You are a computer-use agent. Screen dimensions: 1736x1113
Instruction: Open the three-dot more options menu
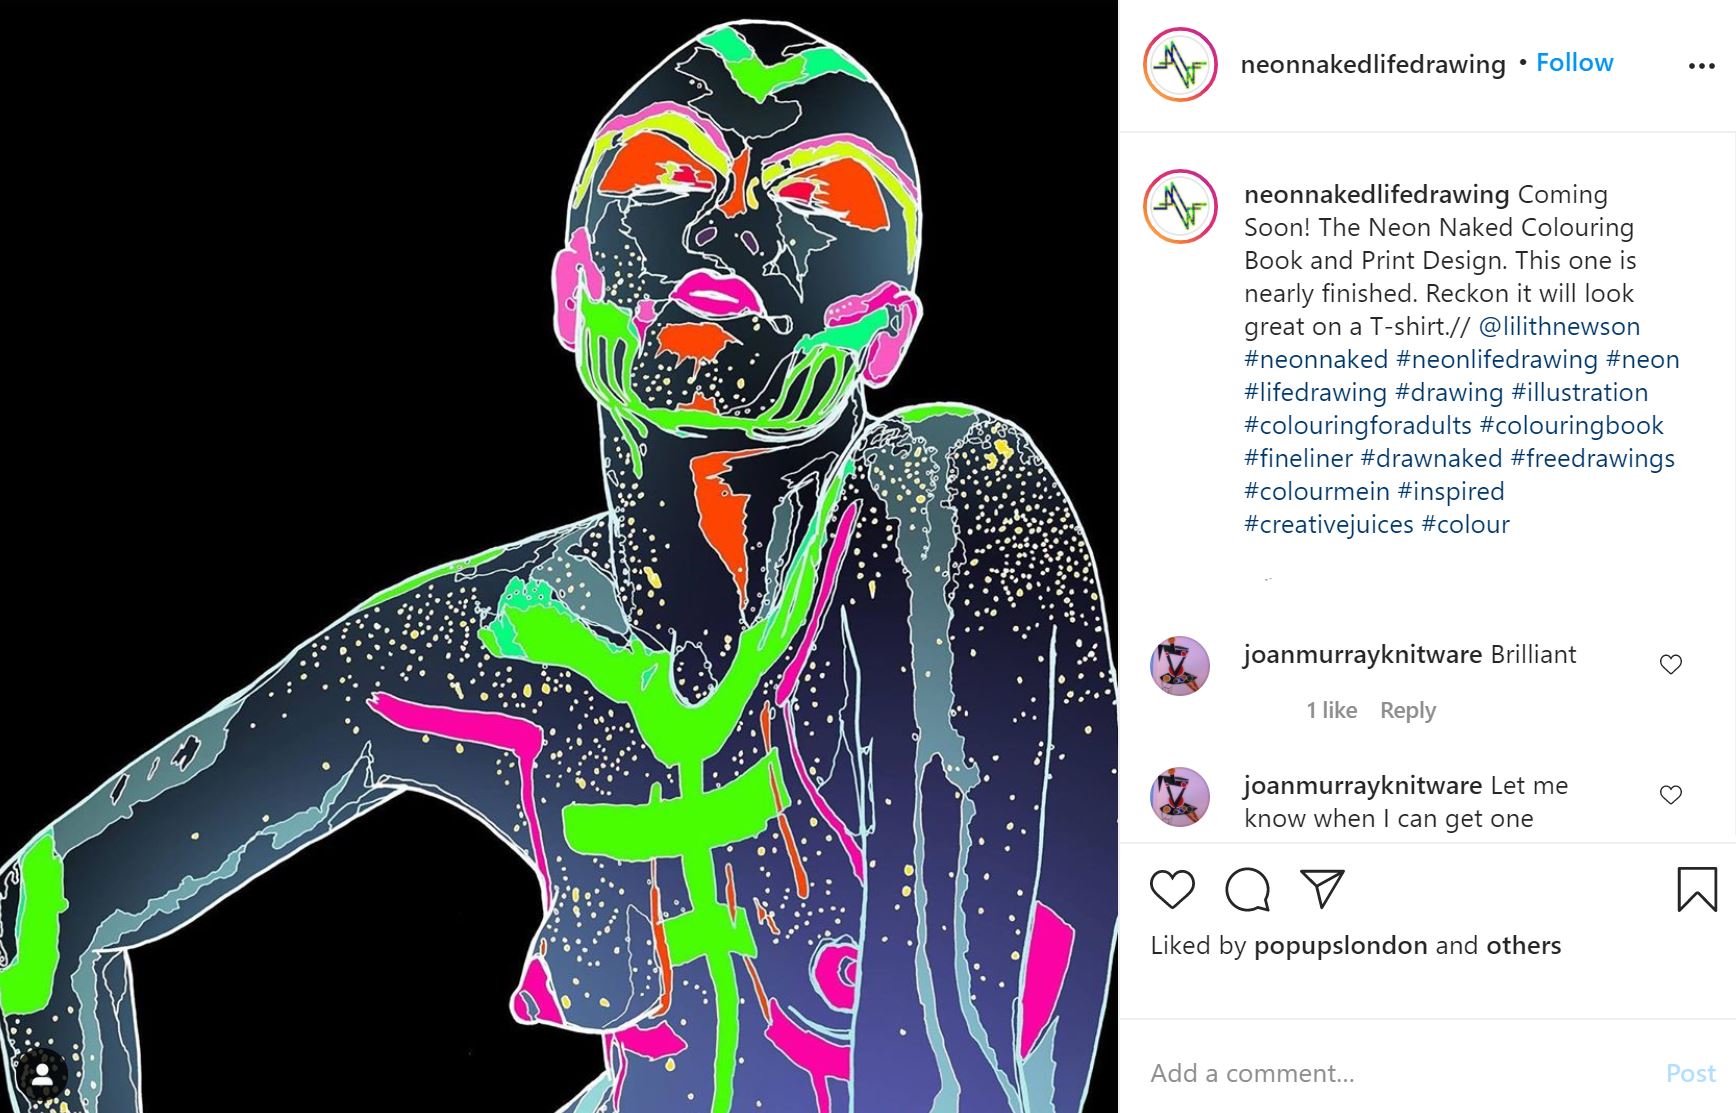(1701, 66)
